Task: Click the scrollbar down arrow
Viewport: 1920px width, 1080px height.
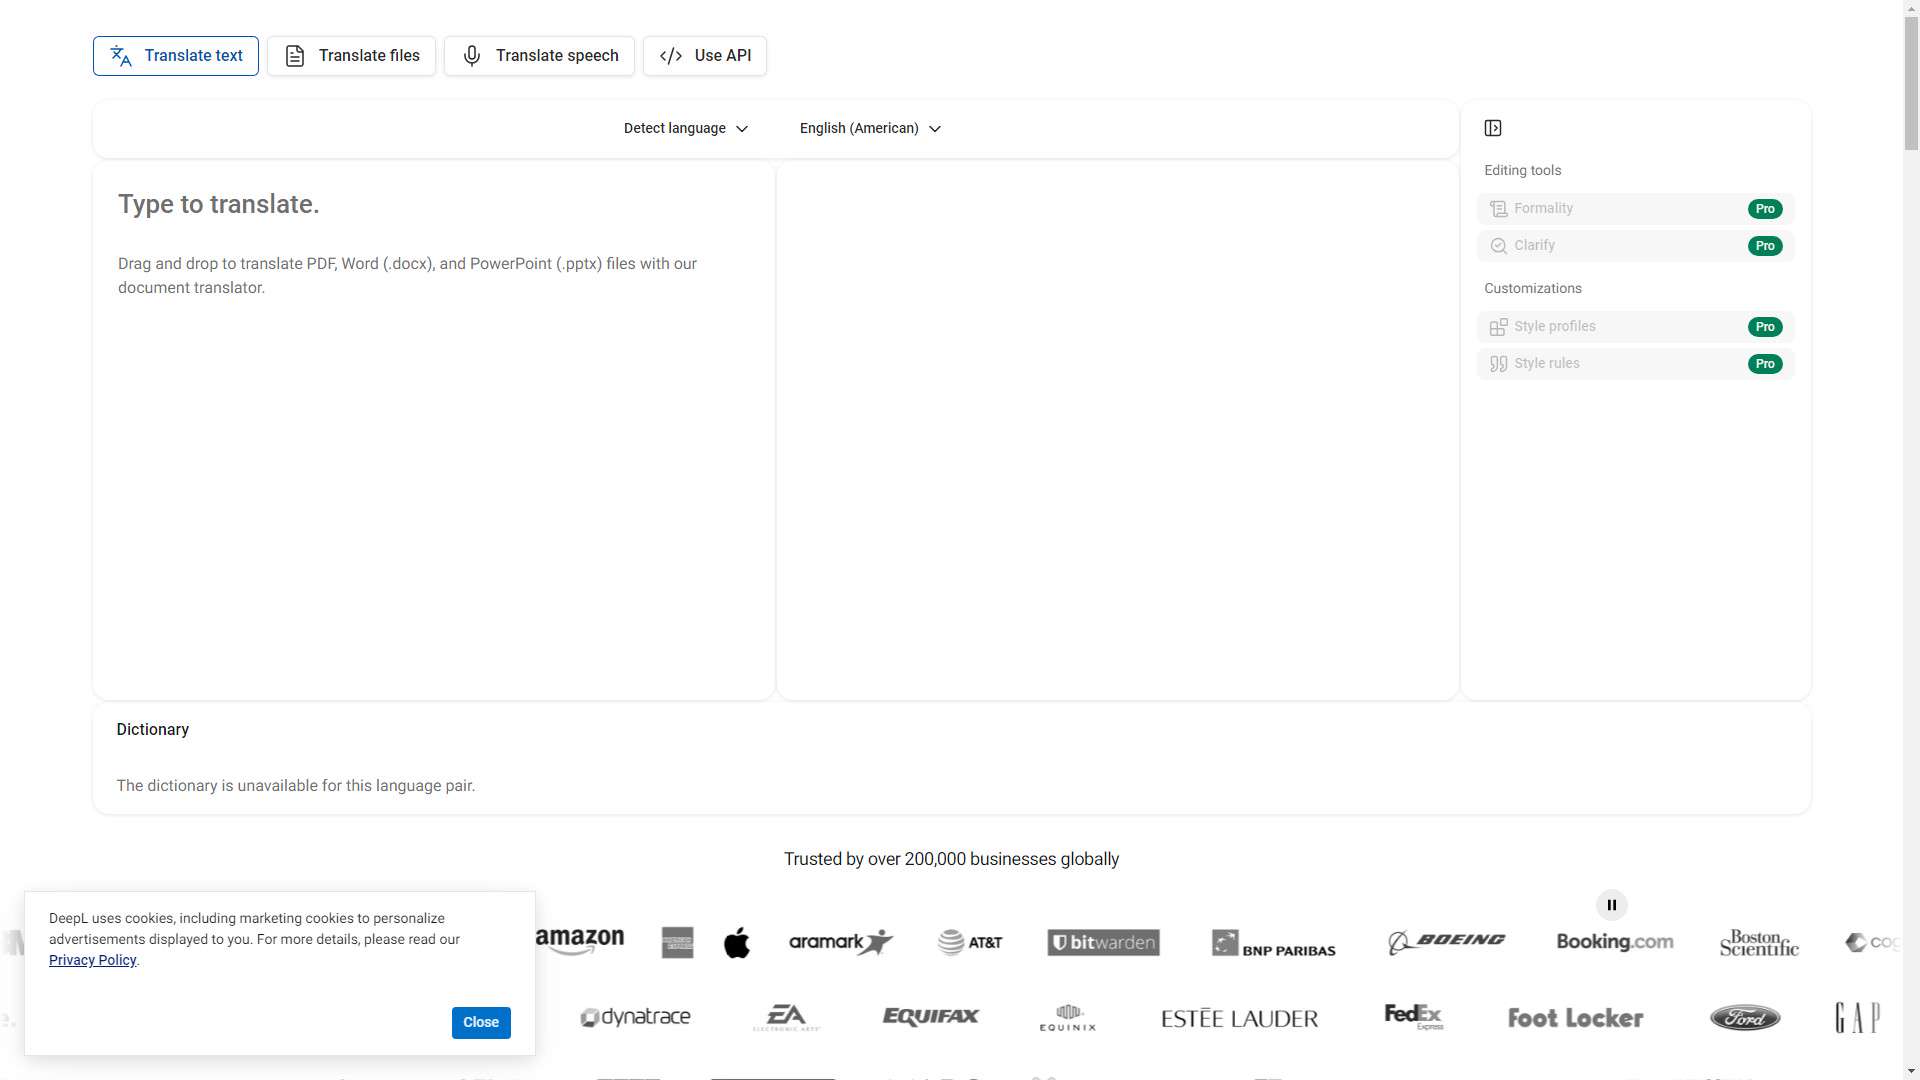Action: tap(1911, 1072)
